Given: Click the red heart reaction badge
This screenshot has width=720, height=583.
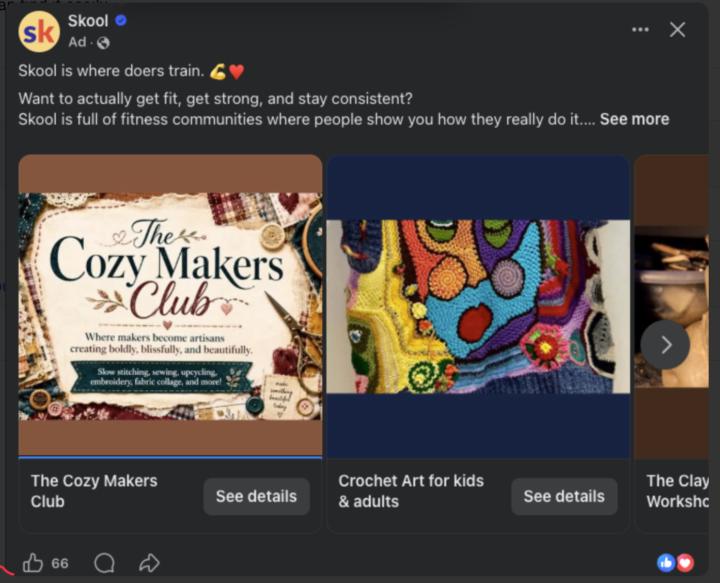Looking at the screenshot, I should pyautogui.click(x=685, y=563).
